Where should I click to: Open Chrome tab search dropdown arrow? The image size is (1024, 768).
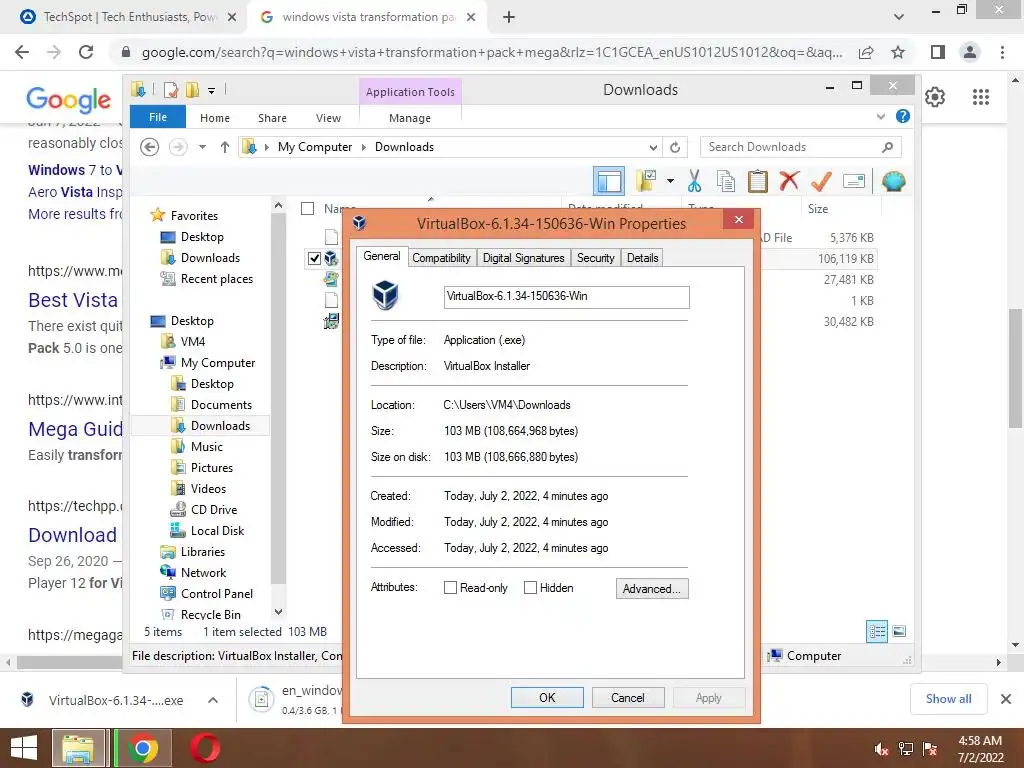pos(899,17)
